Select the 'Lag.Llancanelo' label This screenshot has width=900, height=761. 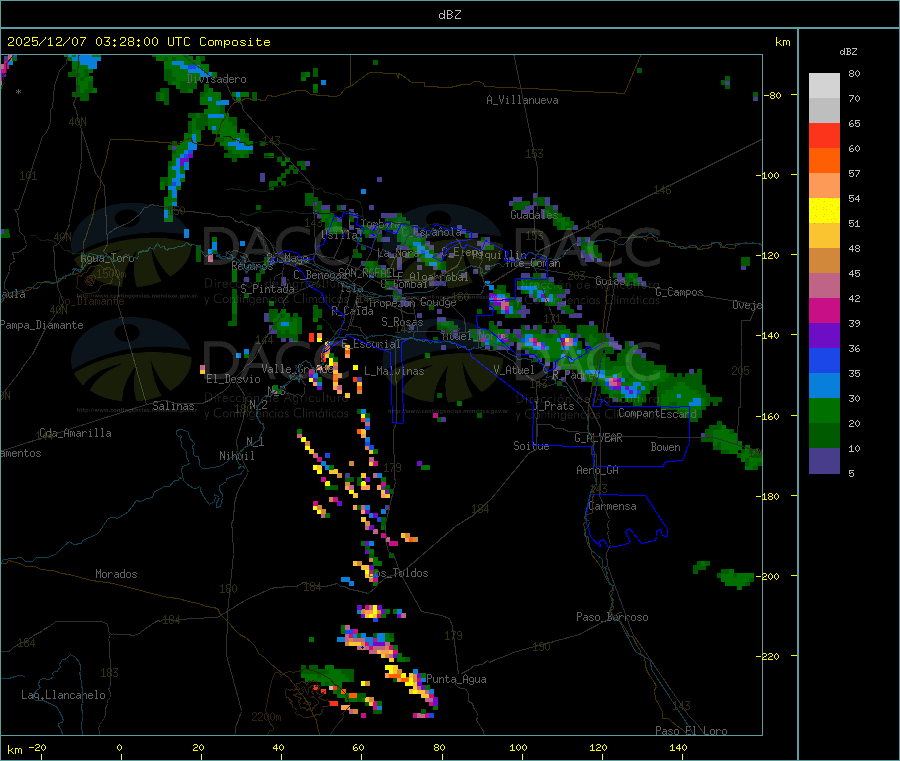point(64,695)
